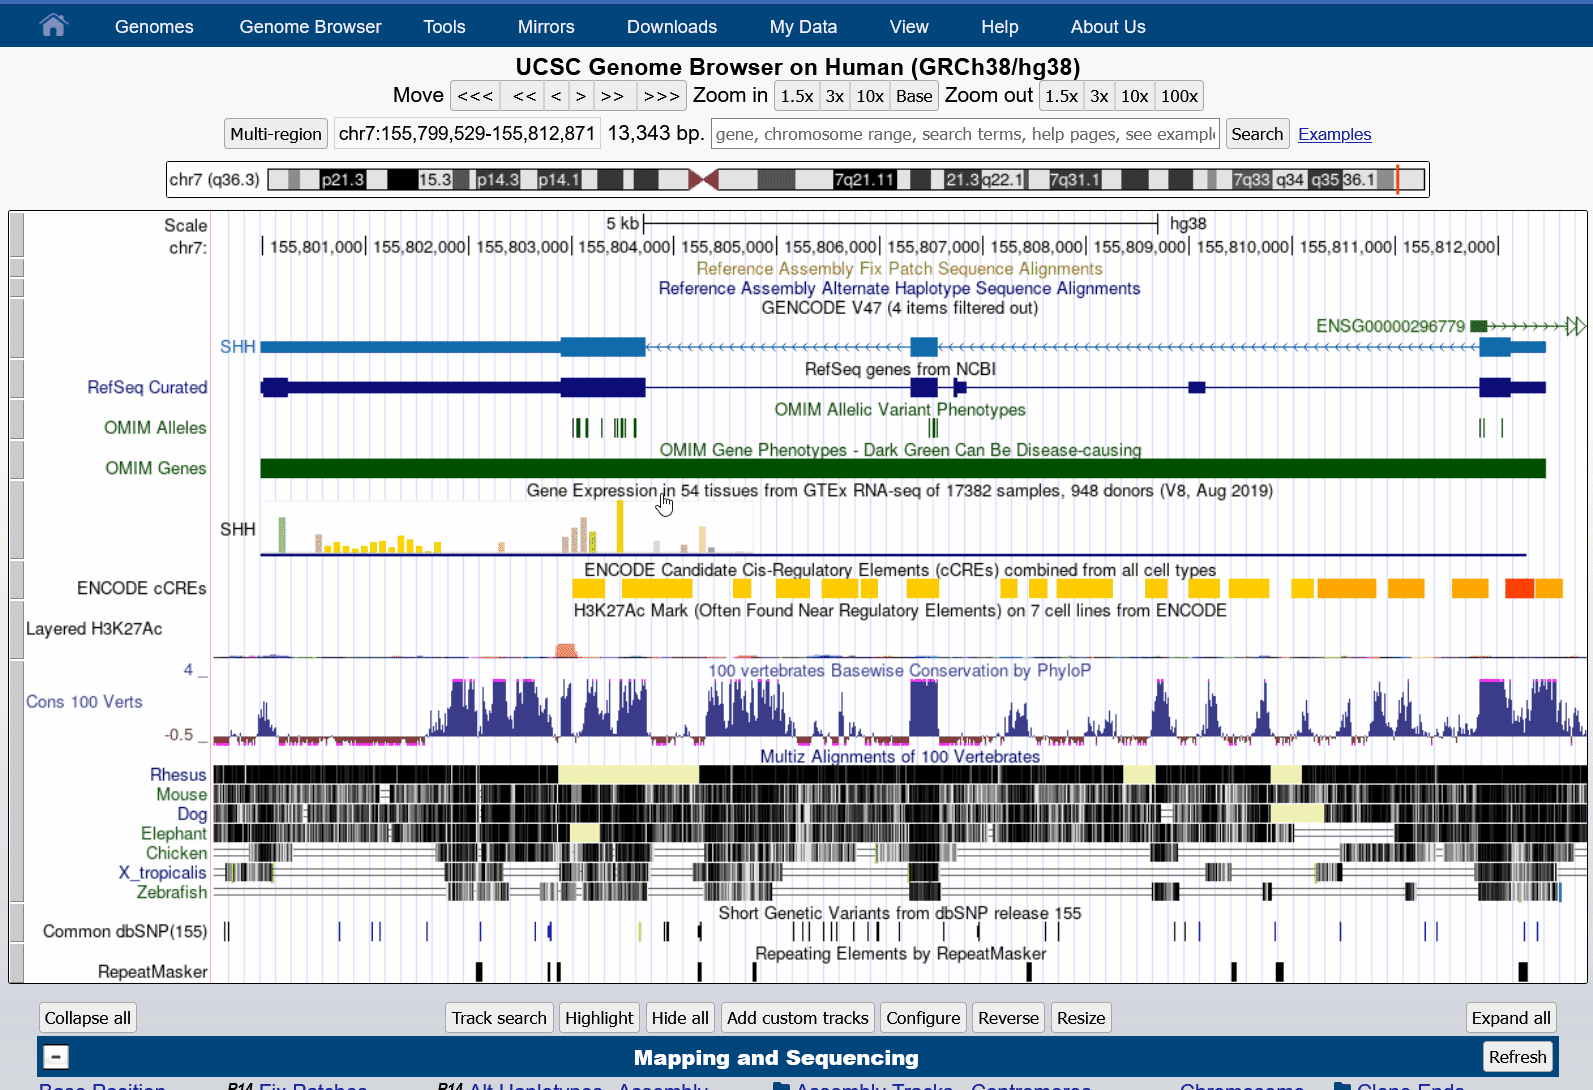Click the Multi-region button
This screenshot has width=1593, height=1090.
tap(276, 134)
